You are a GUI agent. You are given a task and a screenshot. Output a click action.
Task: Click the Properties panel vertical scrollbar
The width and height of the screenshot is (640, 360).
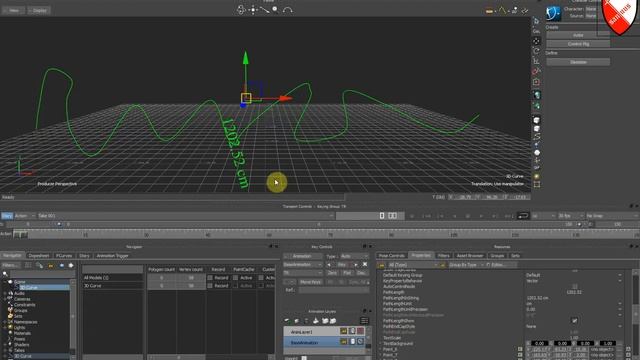636,313
